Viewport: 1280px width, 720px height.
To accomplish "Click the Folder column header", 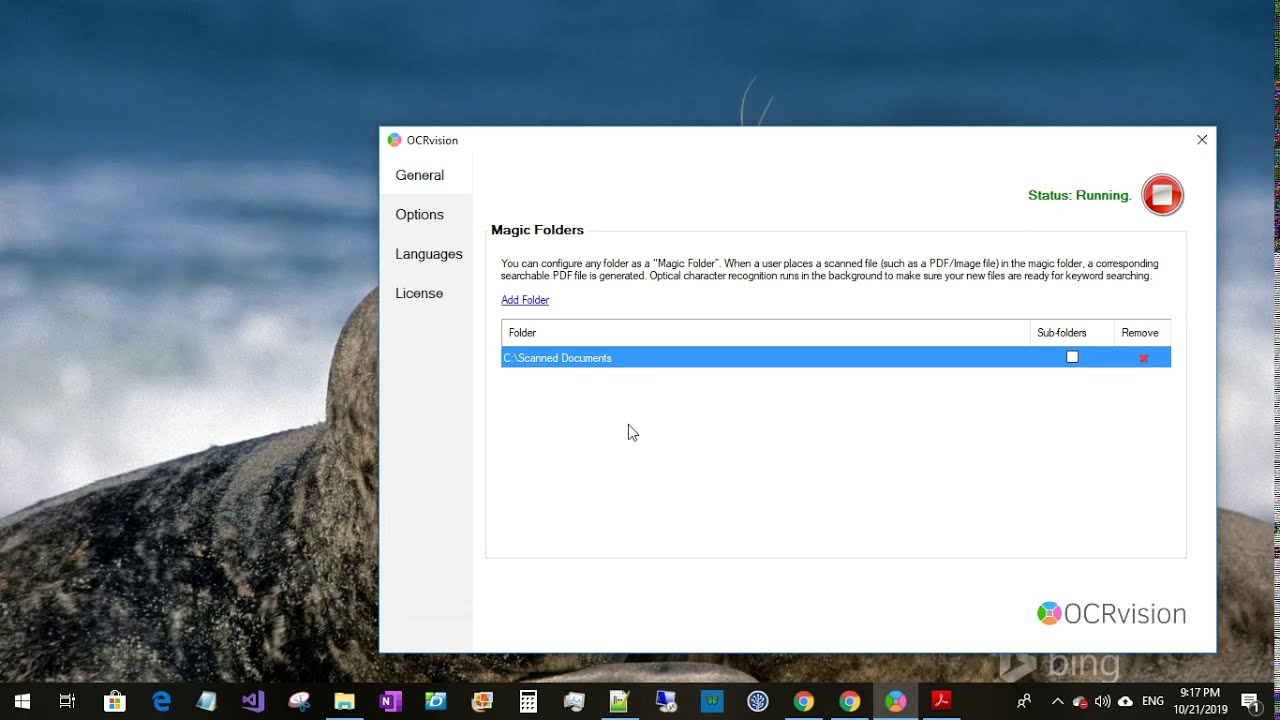I will pos(766,333).
